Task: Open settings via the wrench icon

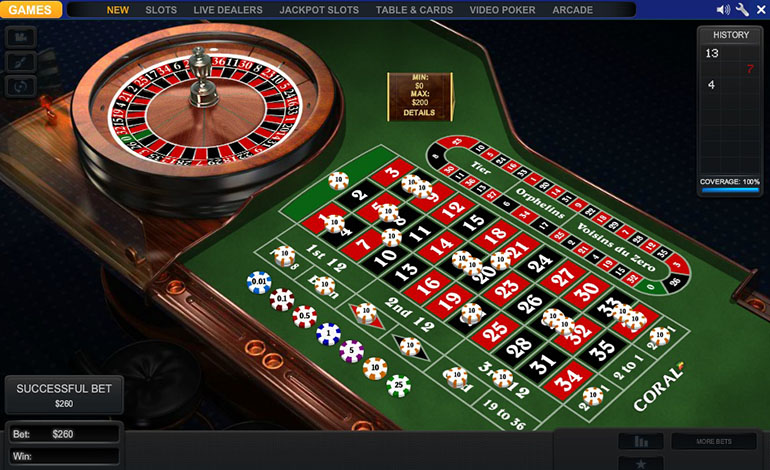Action: click(x=742, y=10)
